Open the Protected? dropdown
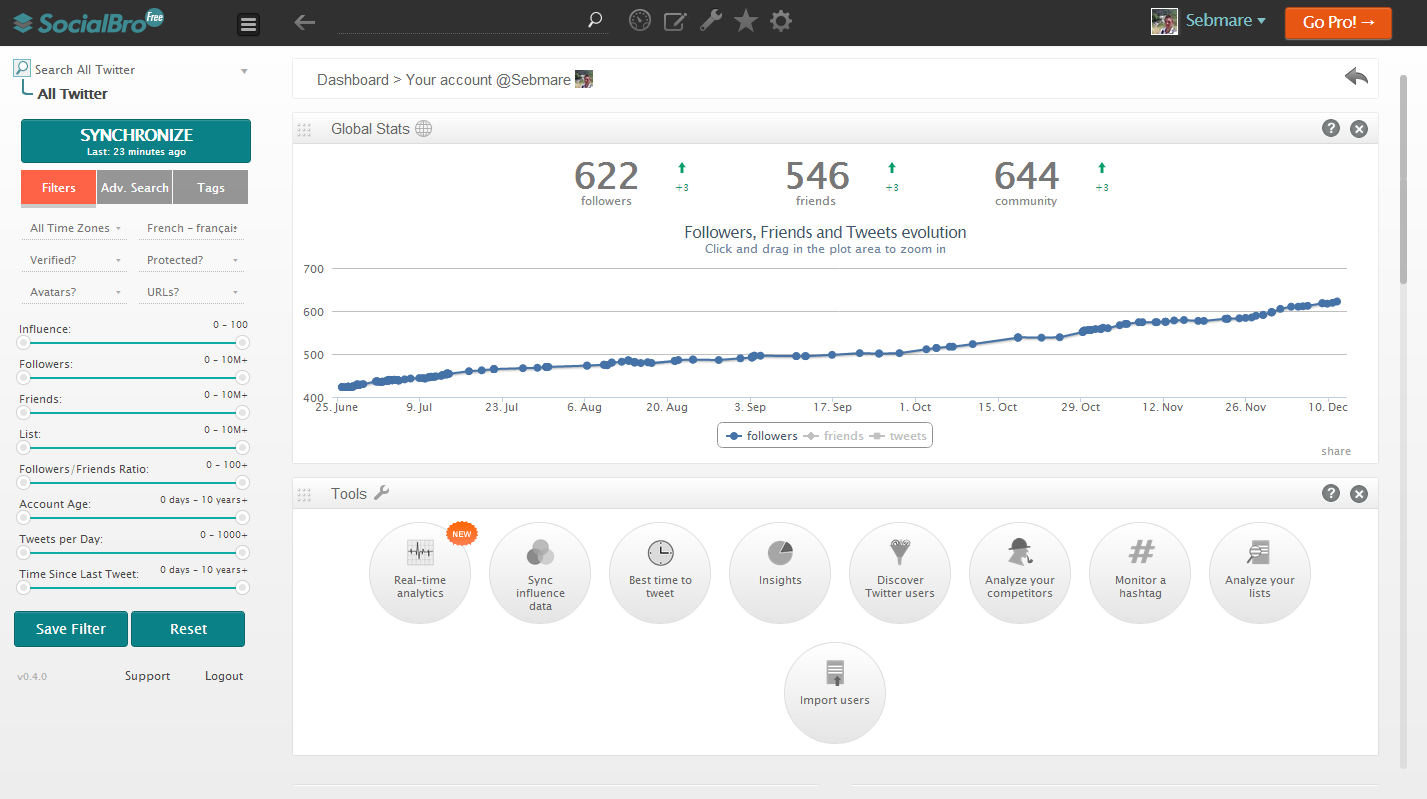 tap(192, 260)
